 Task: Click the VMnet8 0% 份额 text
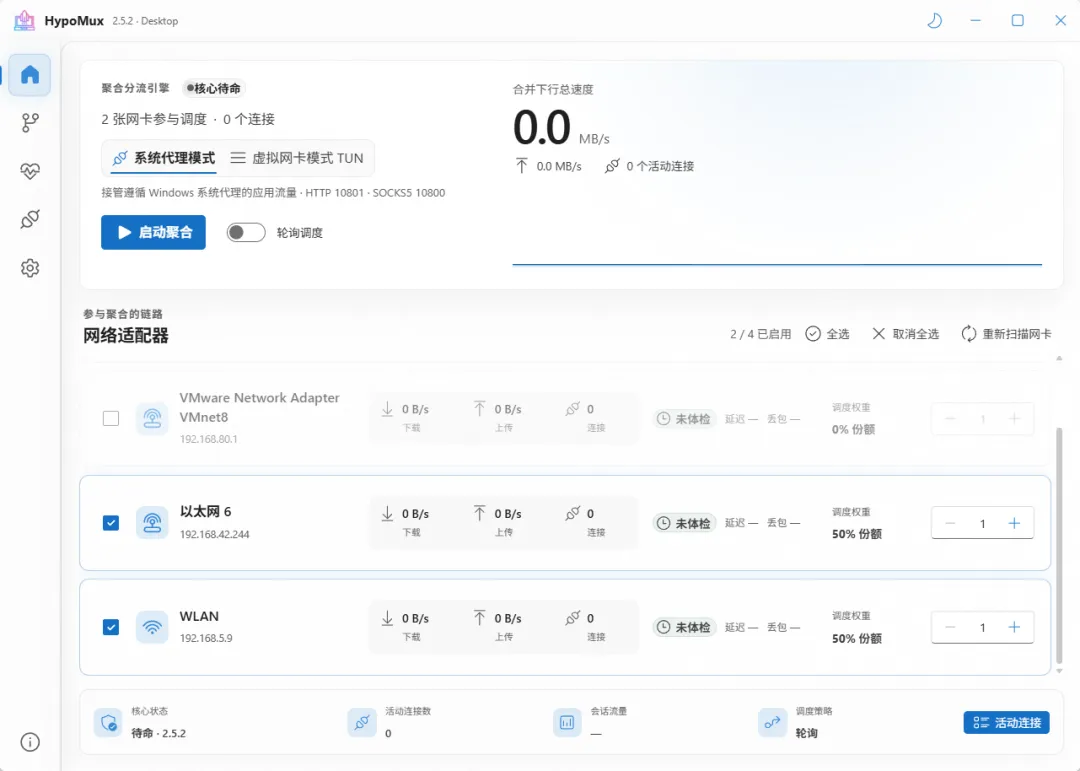click(853, 429)
